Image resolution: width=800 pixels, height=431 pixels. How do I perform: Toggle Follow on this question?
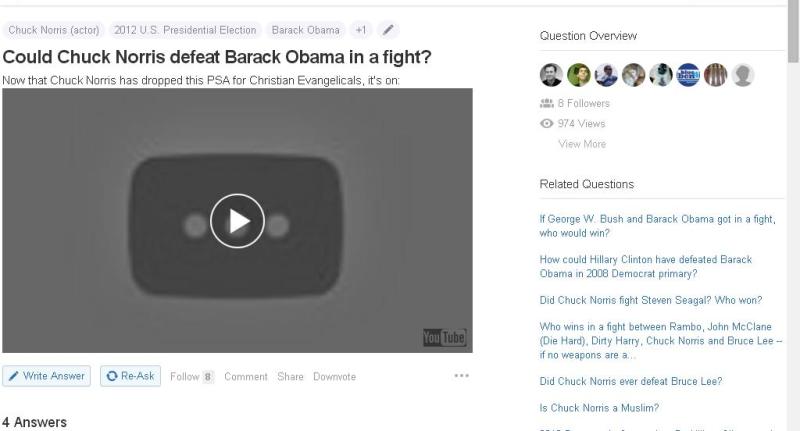pyautogui.click(x=192, y=376)
